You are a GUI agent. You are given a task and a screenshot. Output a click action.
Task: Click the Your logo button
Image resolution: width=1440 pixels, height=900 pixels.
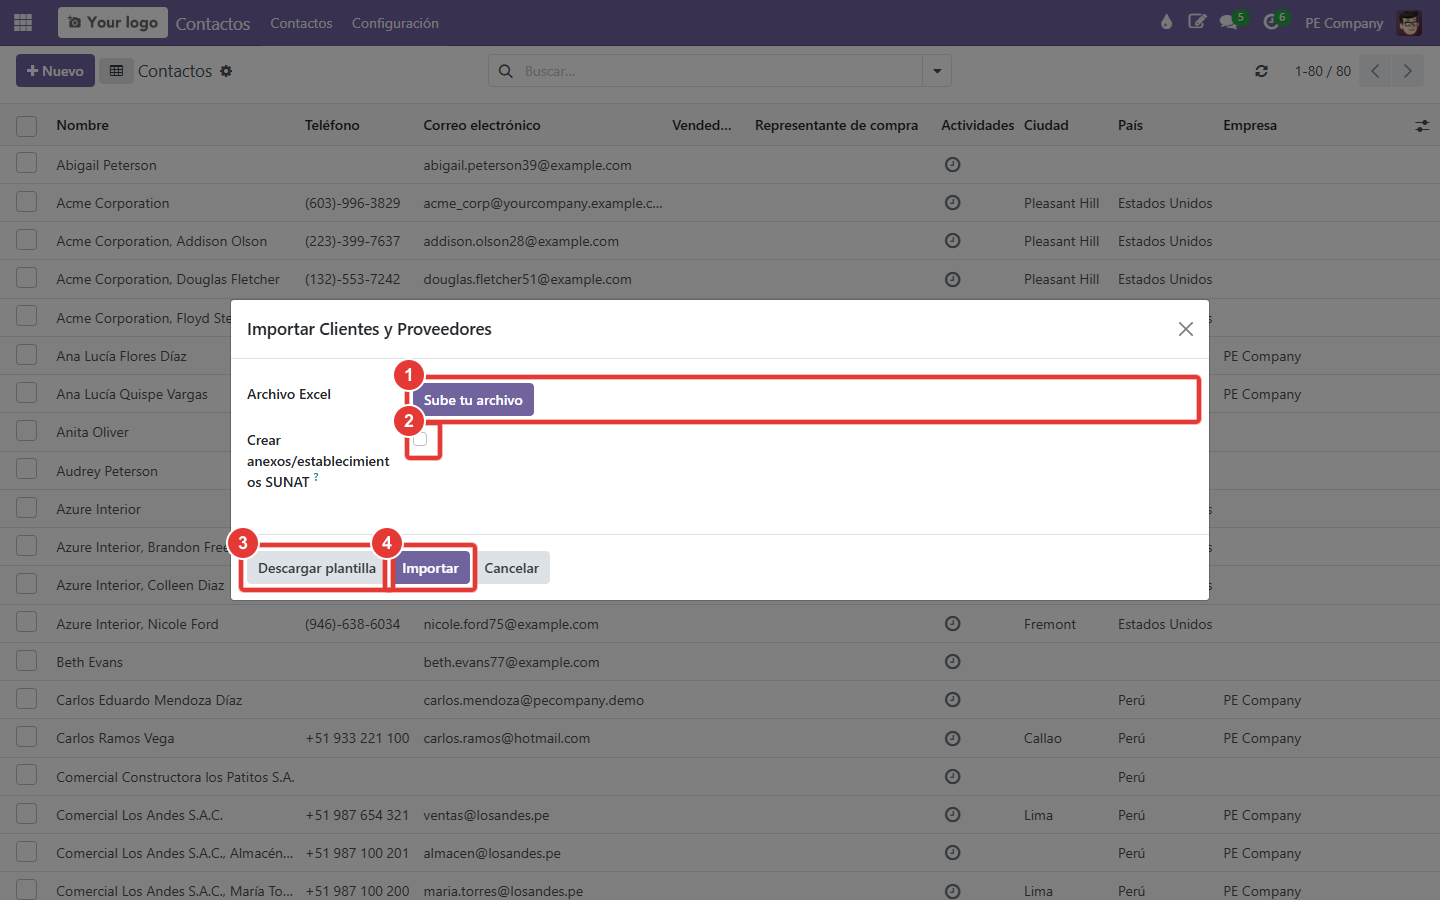(x=113, y=22)
